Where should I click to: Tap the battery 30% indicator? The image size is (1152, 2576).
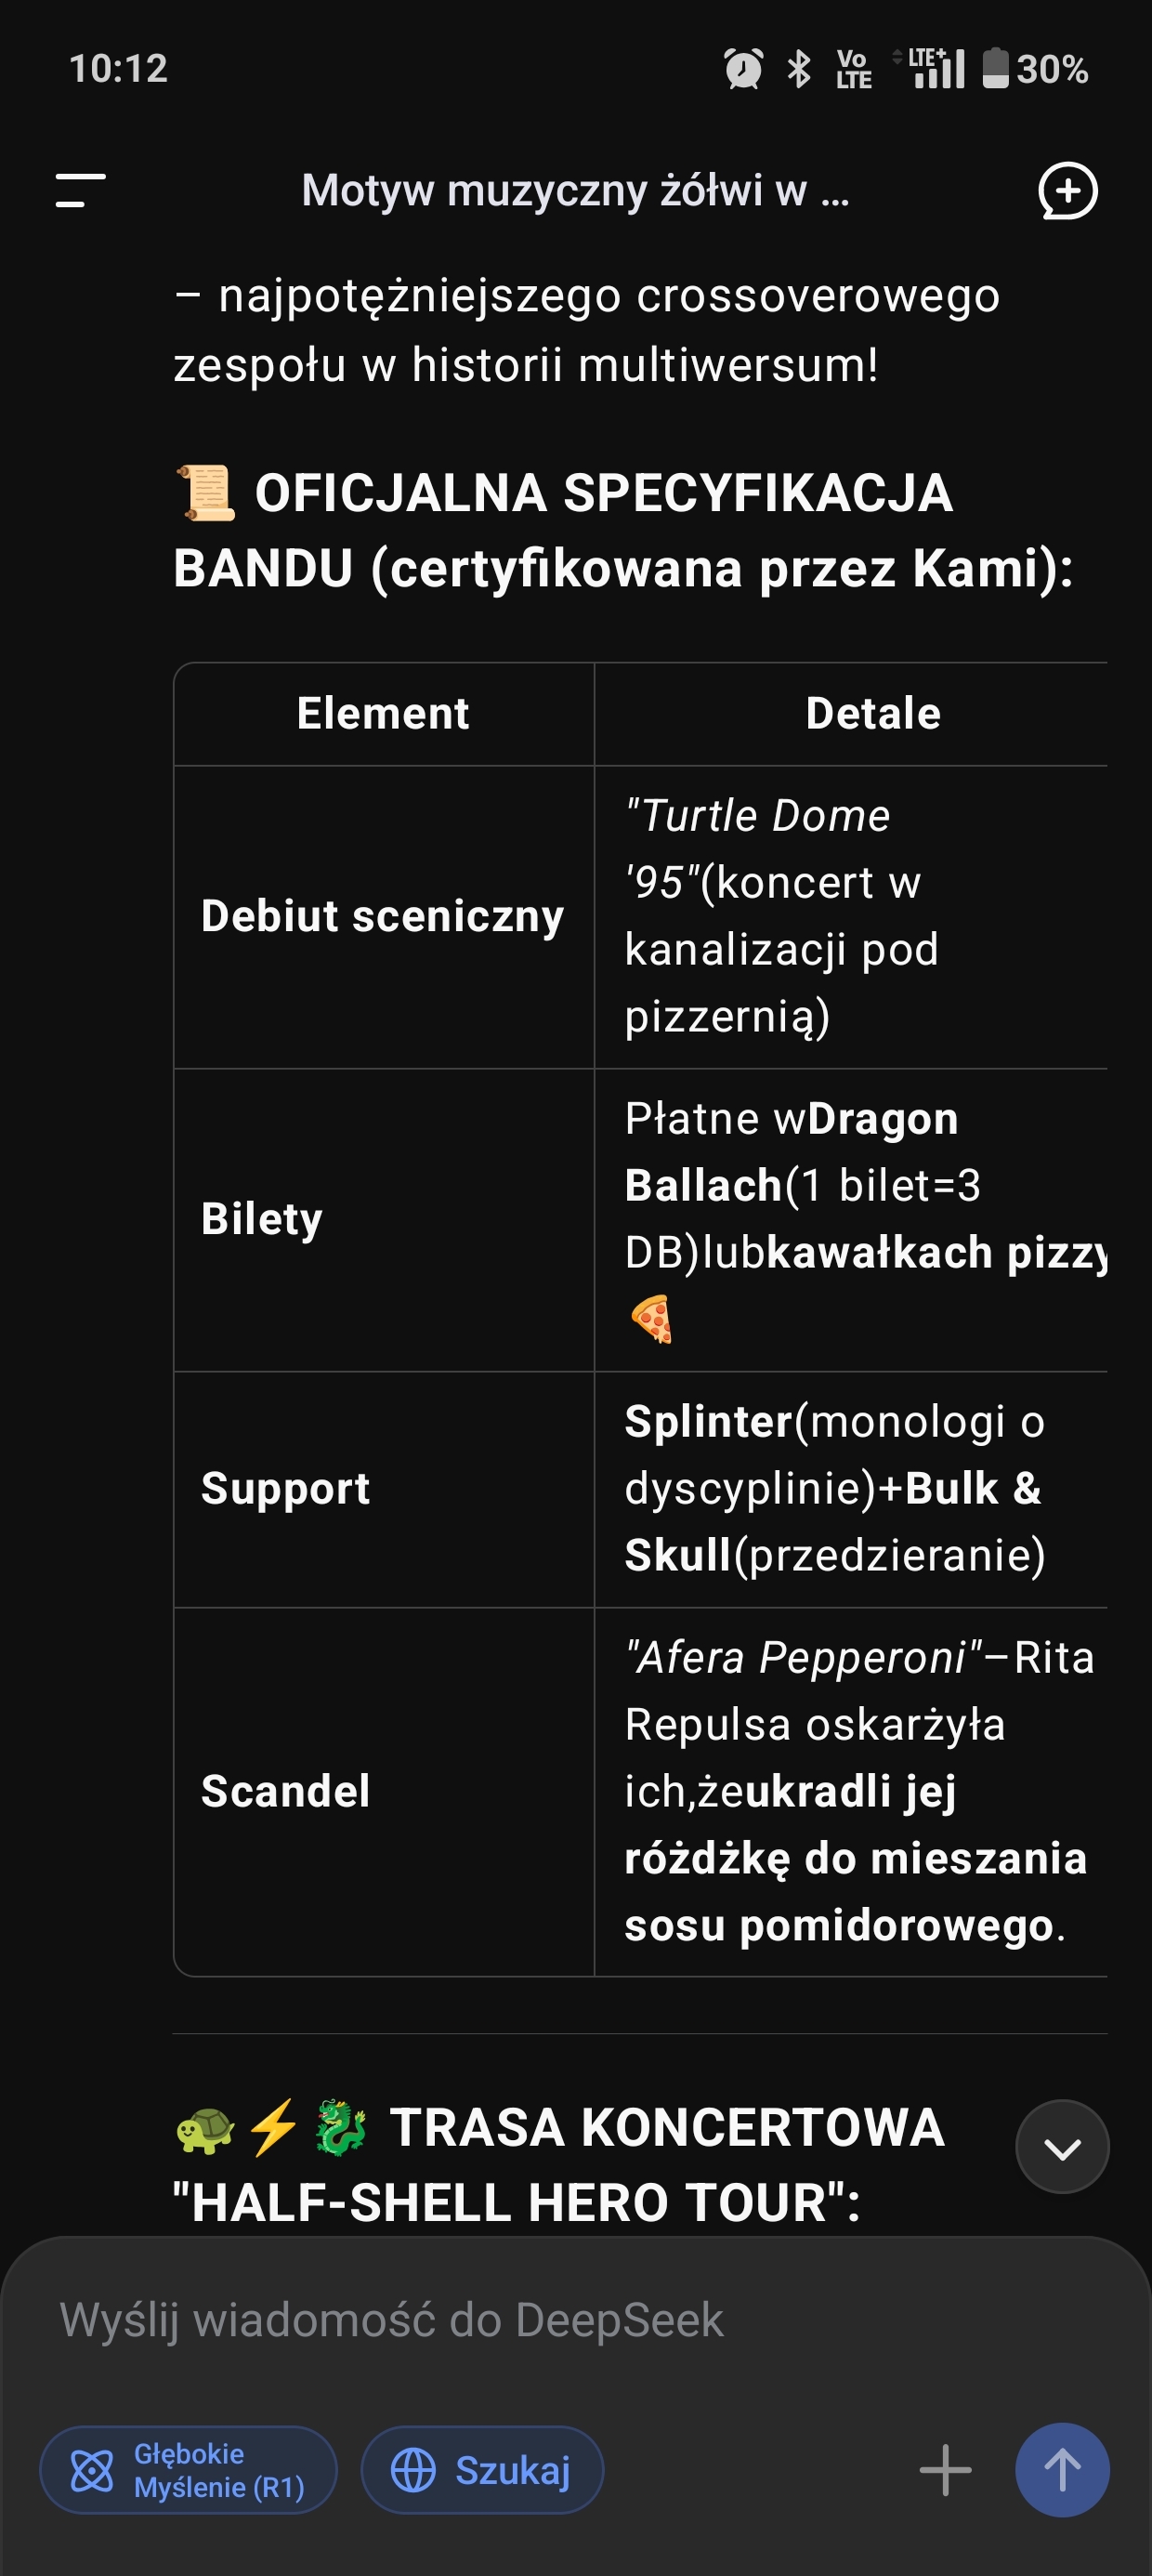[x=1036, y=69]
